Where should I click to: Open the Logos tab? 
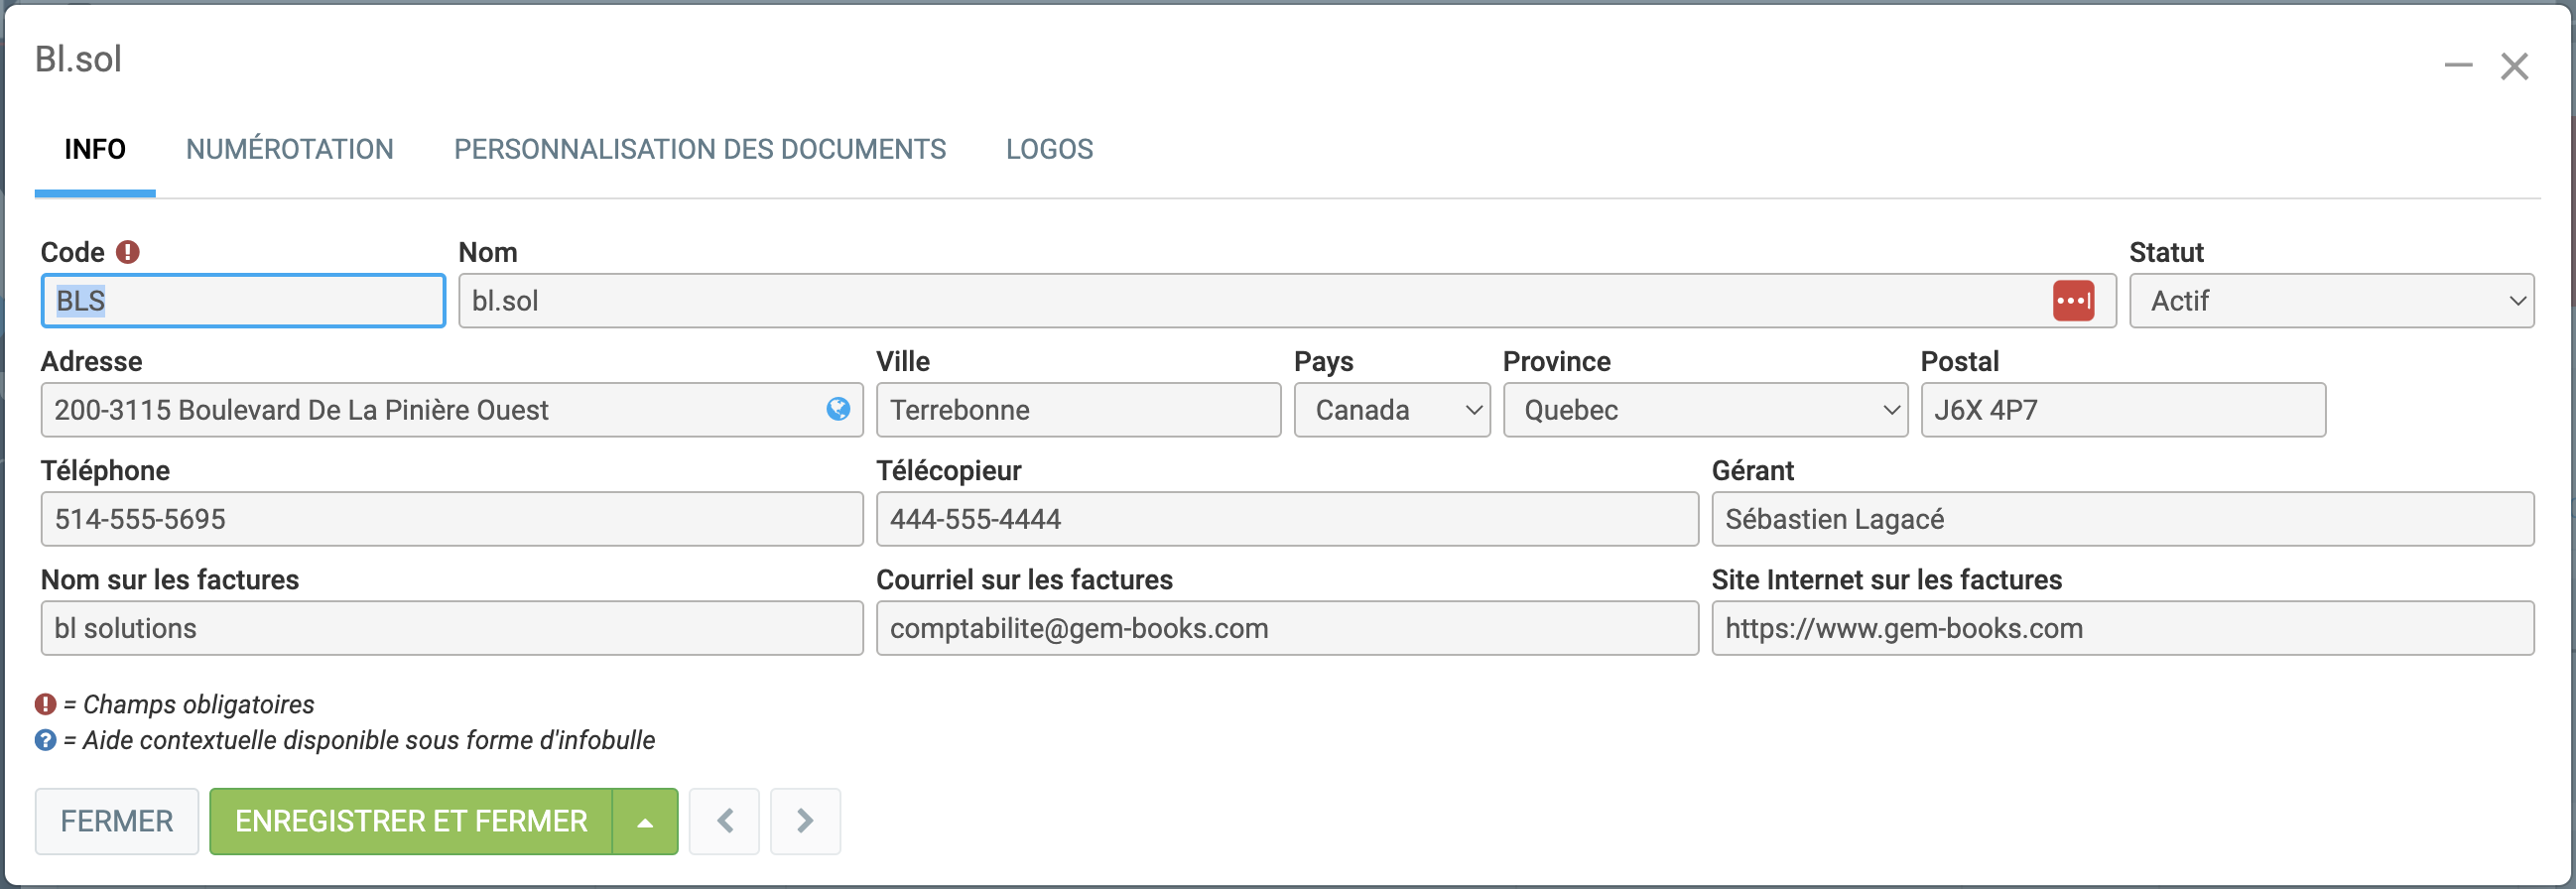pyautogui.click(x=1049, y=149)
